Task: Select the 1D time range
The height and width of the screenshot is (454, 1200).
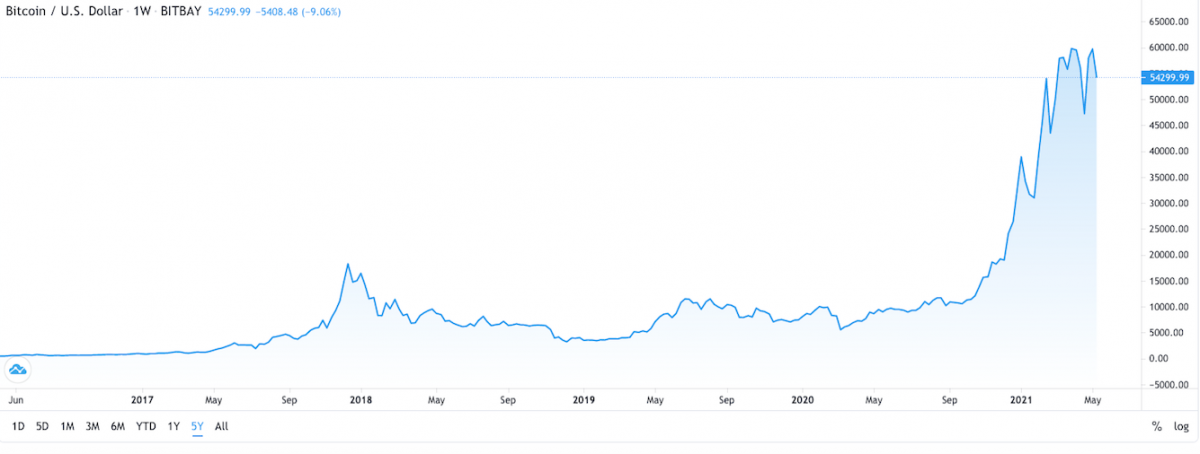Action: 18,426
